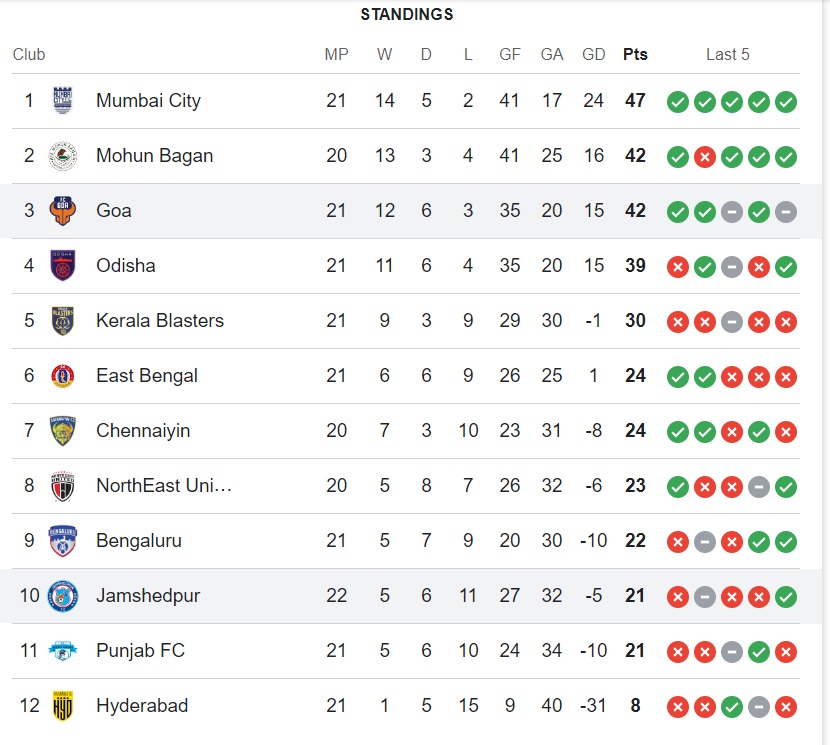Click the Punjab FC club logo
Viewport: 830px width, 745px height.
[63, 651]
